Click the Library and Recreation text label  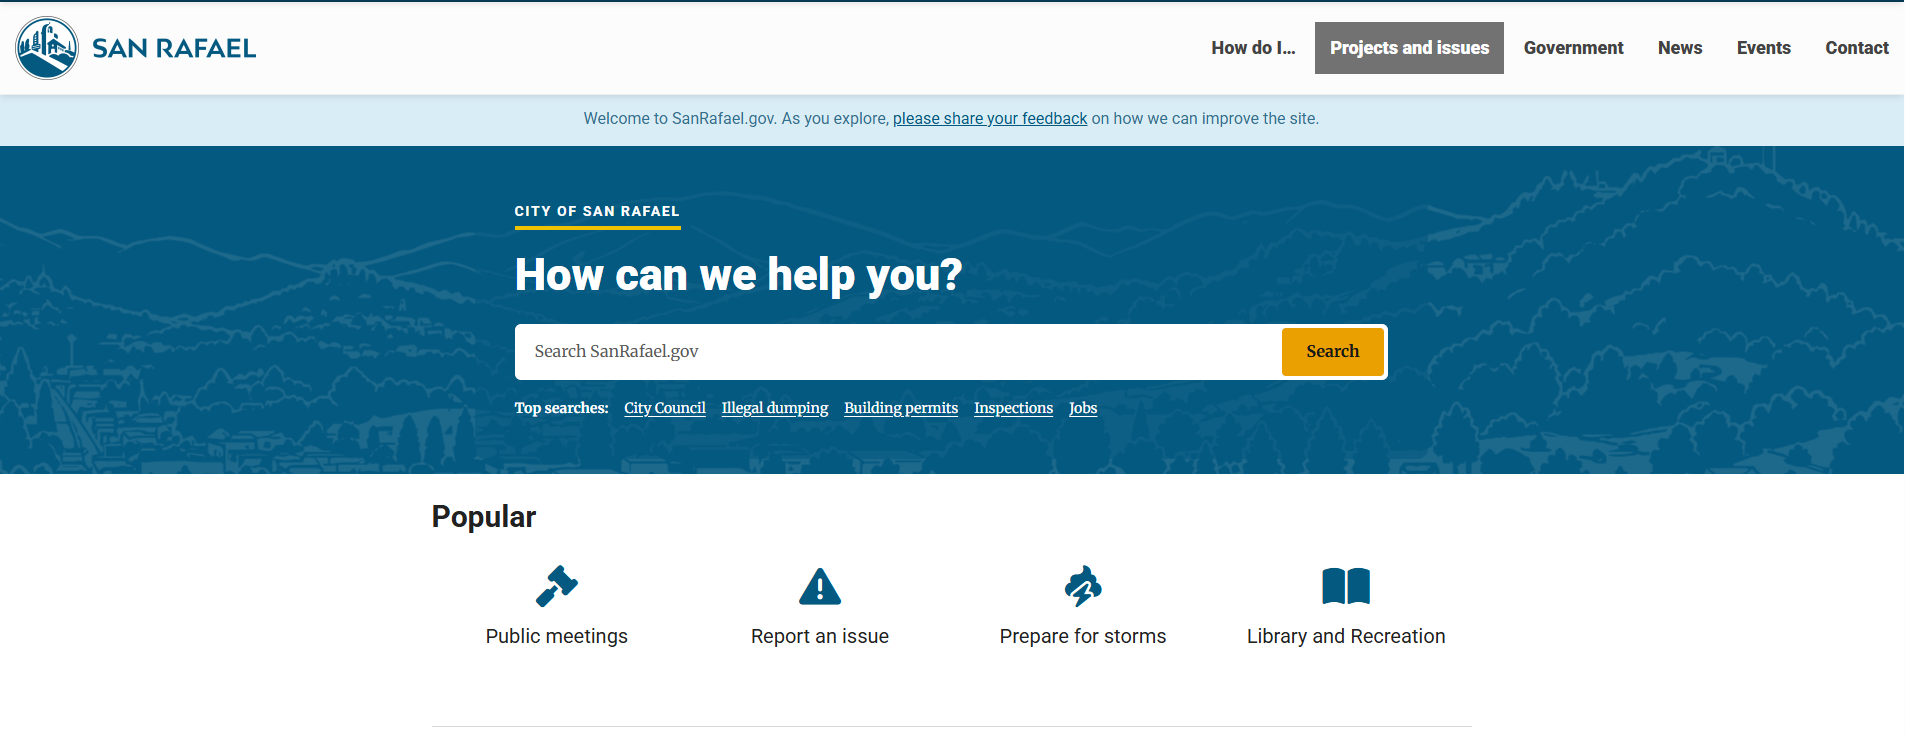(1346, 637)
